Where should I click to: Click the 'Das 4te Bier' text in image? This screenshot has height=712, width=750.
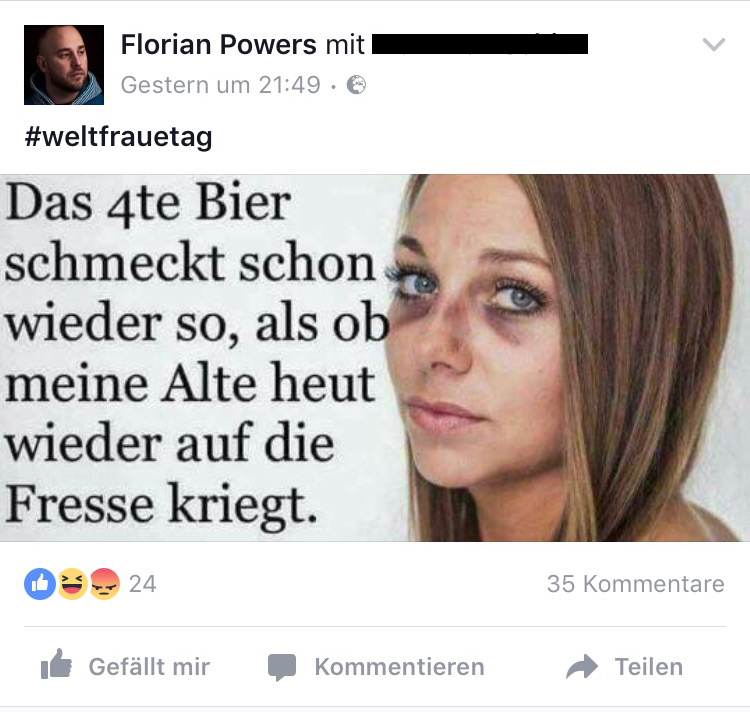tap(148, 203)
